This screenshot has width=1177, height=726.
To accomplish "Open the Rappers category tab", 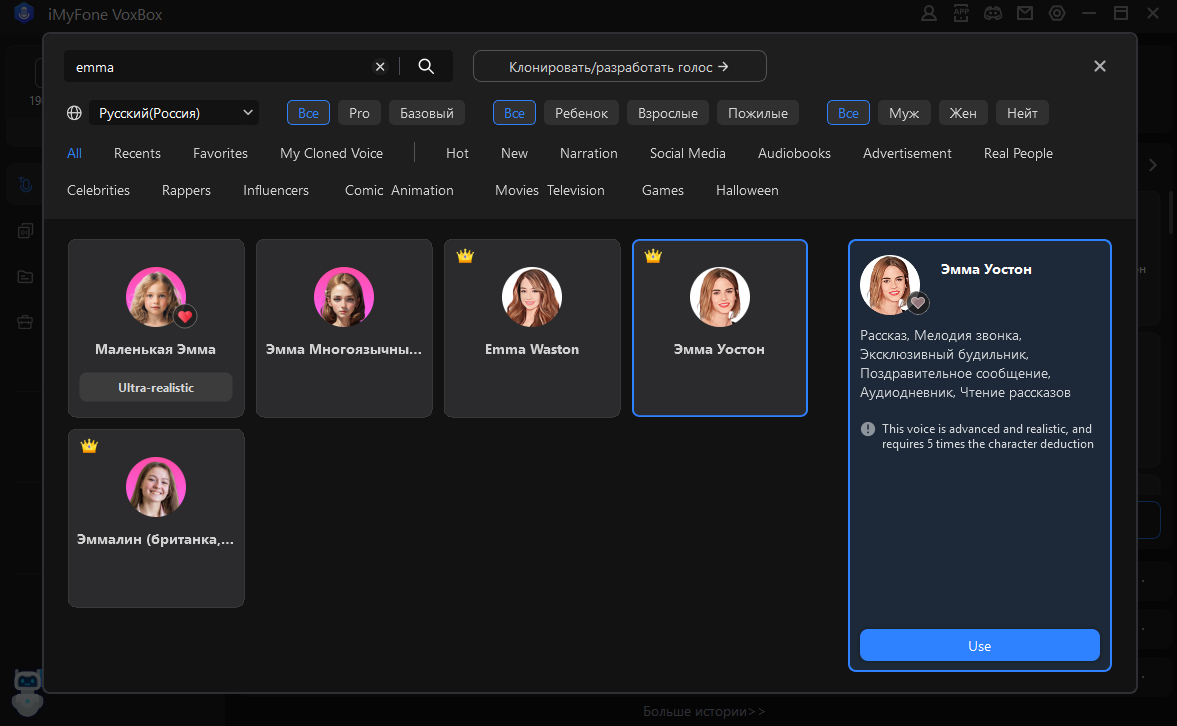I will [x=186, y=190].
